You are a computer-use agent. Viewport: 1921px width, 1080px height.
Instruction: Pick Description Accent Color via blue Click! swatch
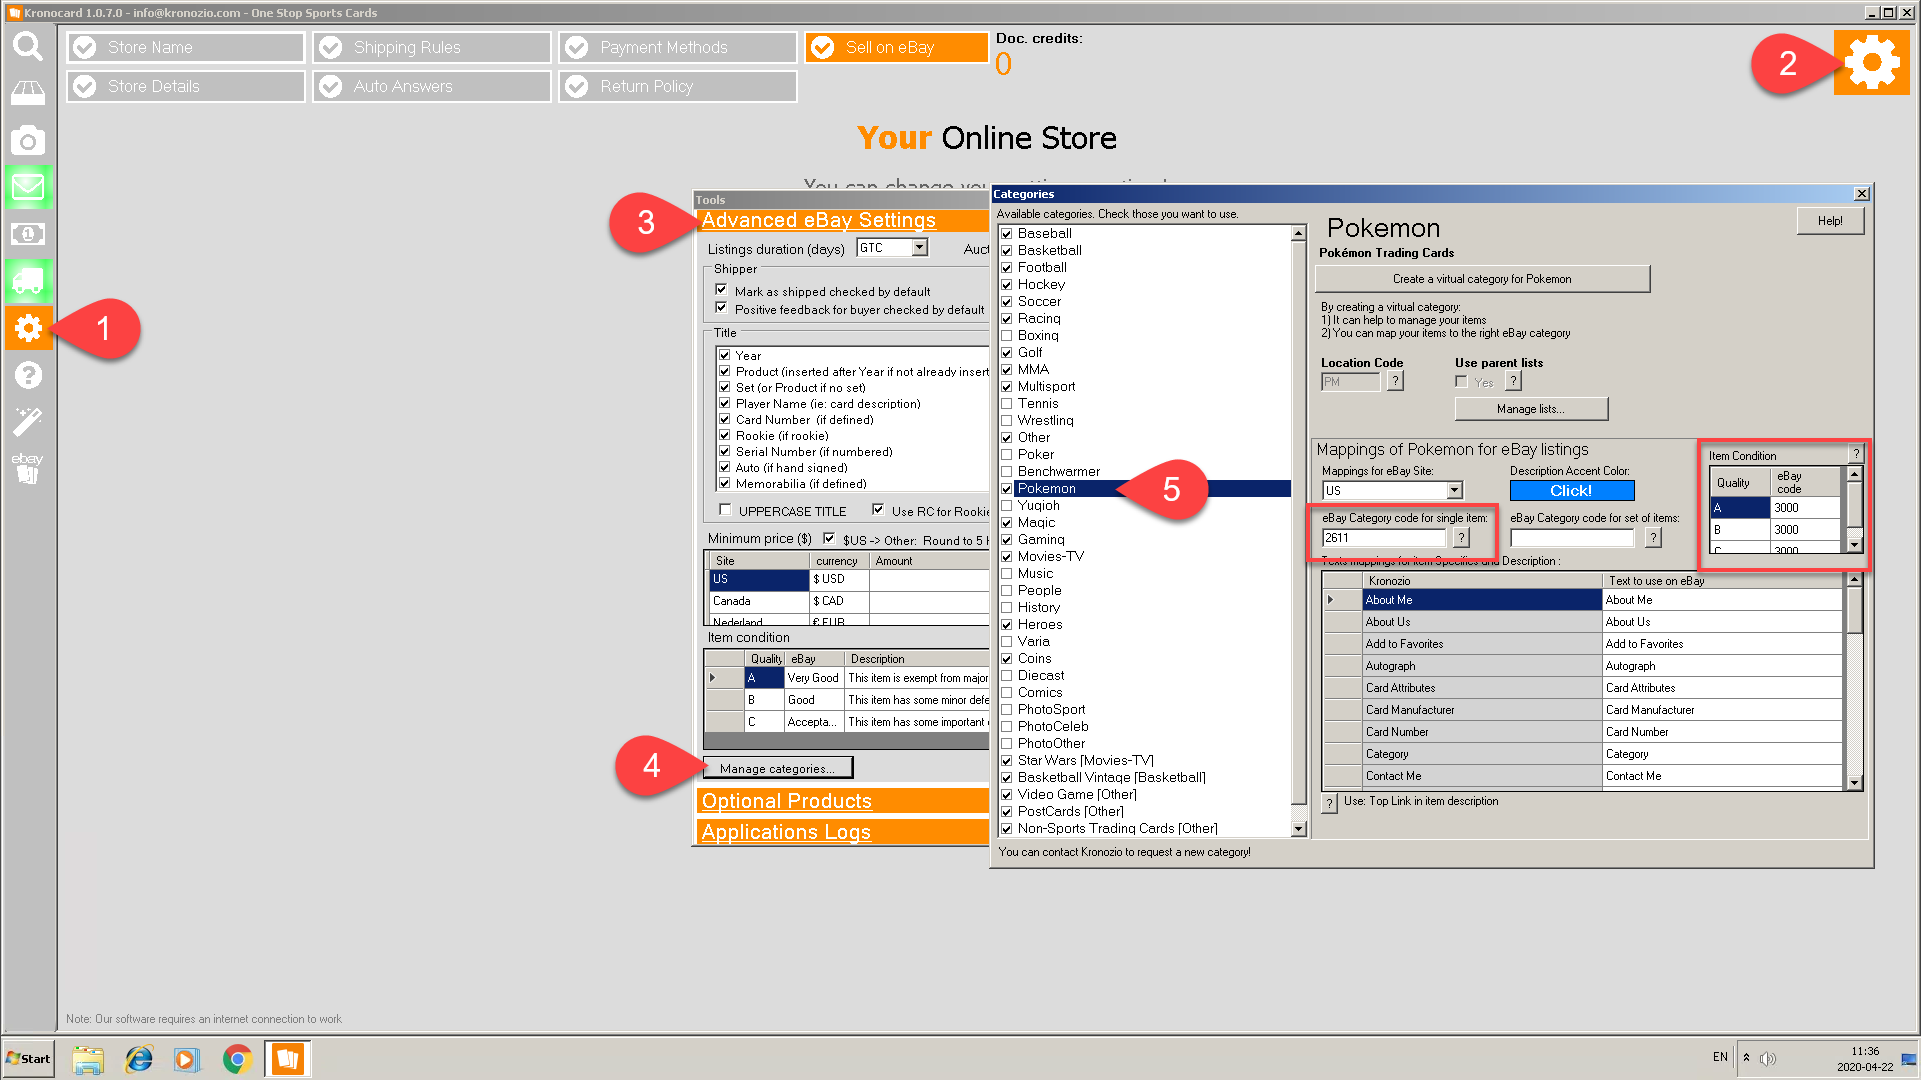pyautogui.click(x=1571, y=490)
